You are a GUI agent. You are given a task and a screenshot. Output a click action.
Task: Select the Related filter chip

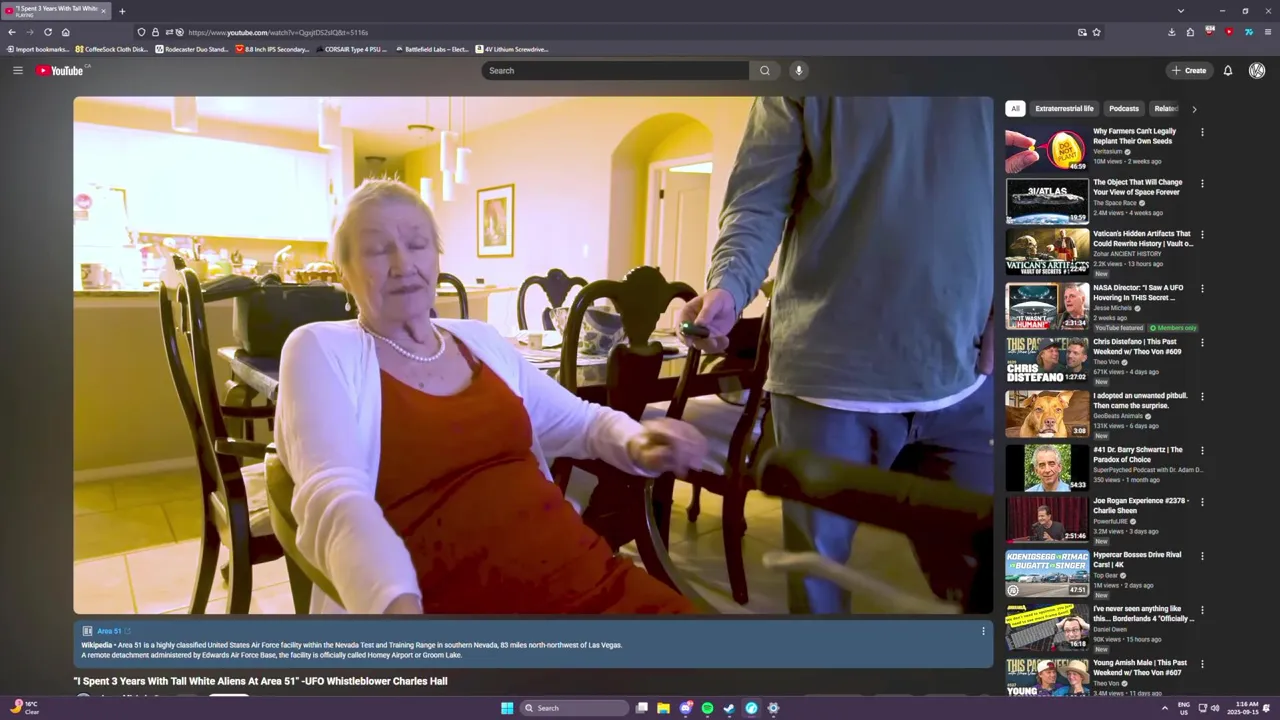coord(1166,108)
